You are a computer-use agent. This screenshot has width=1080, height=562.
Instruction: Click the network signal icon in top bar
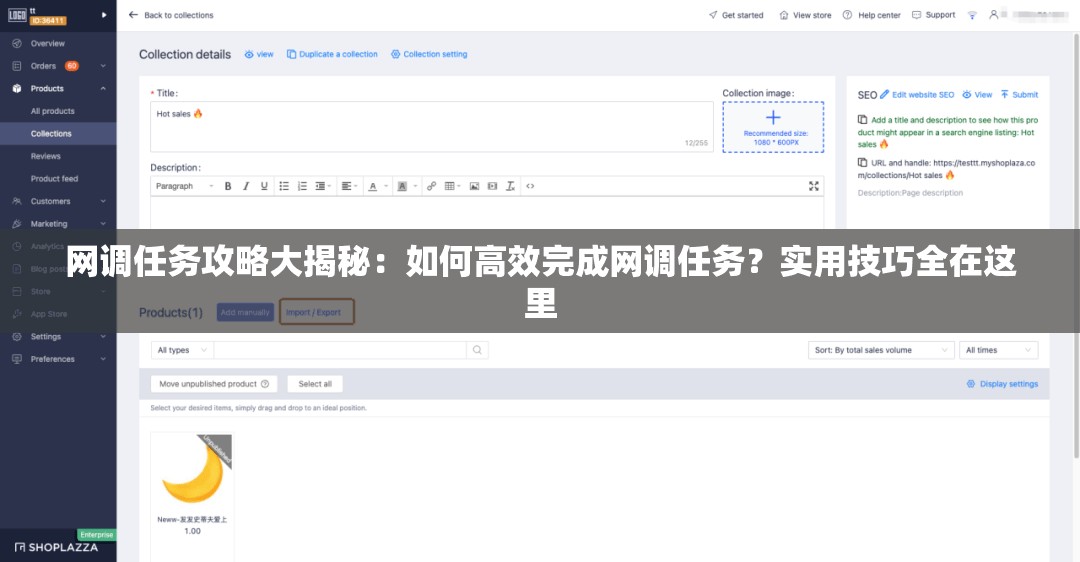point(972,15)
